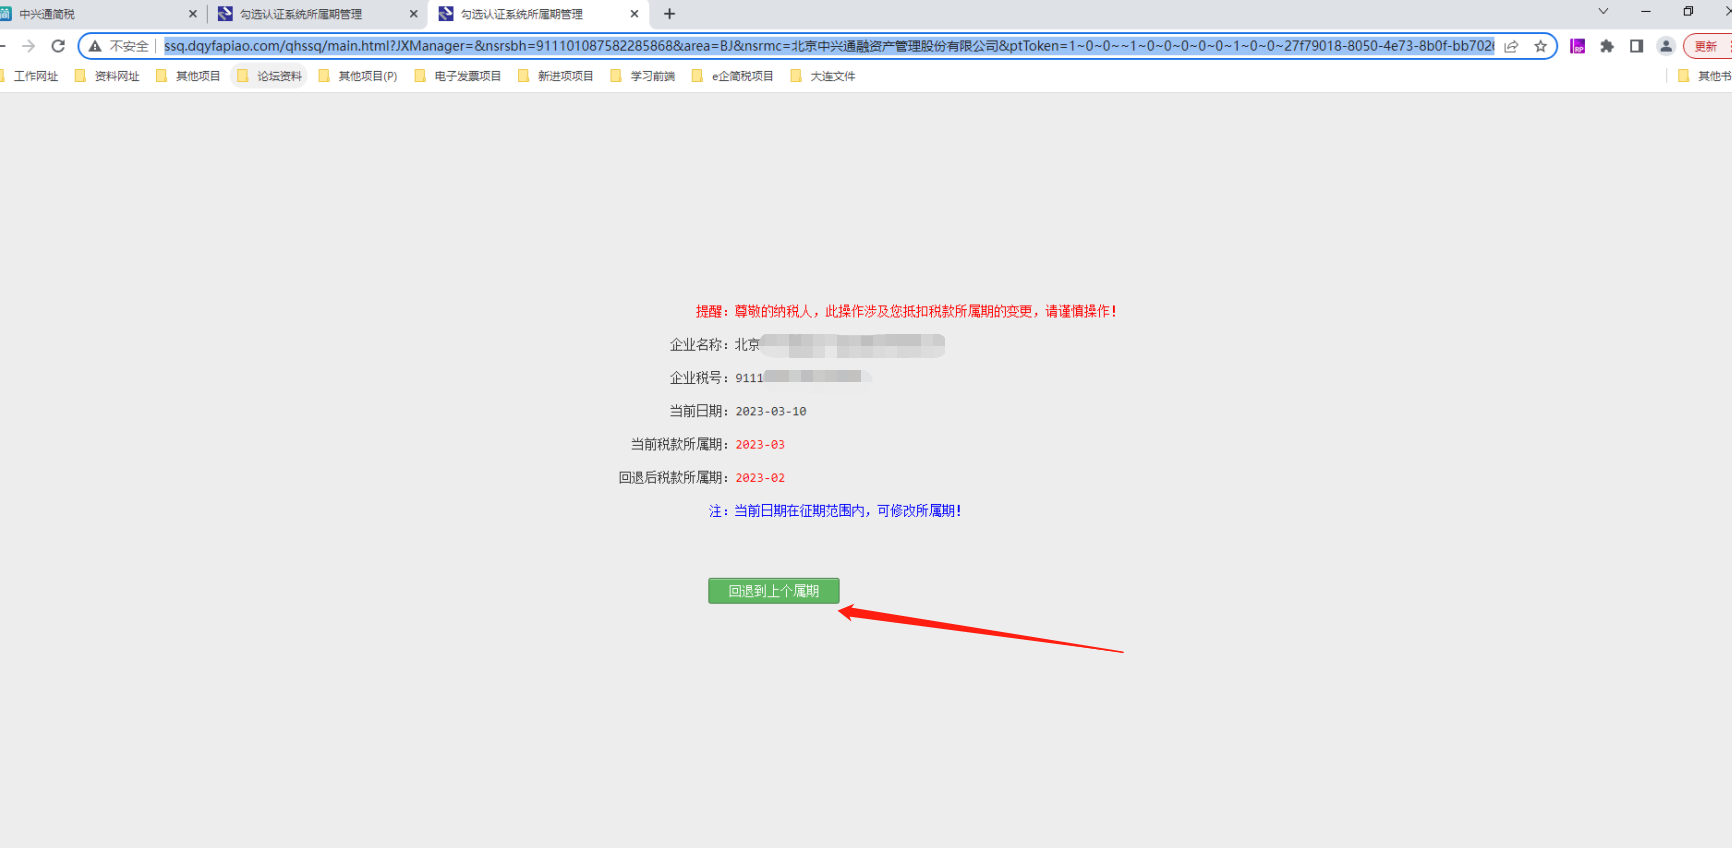The image size is (1732, 848).
Task: Toggle the browser side panel
Action: pos(1636,46)
